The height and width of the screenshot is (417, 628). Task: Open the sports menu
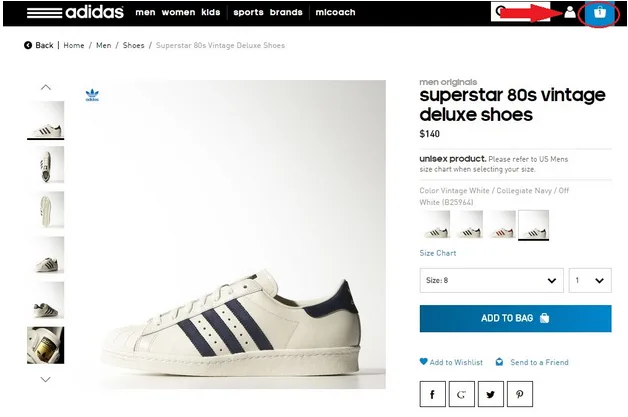(247, 13)
